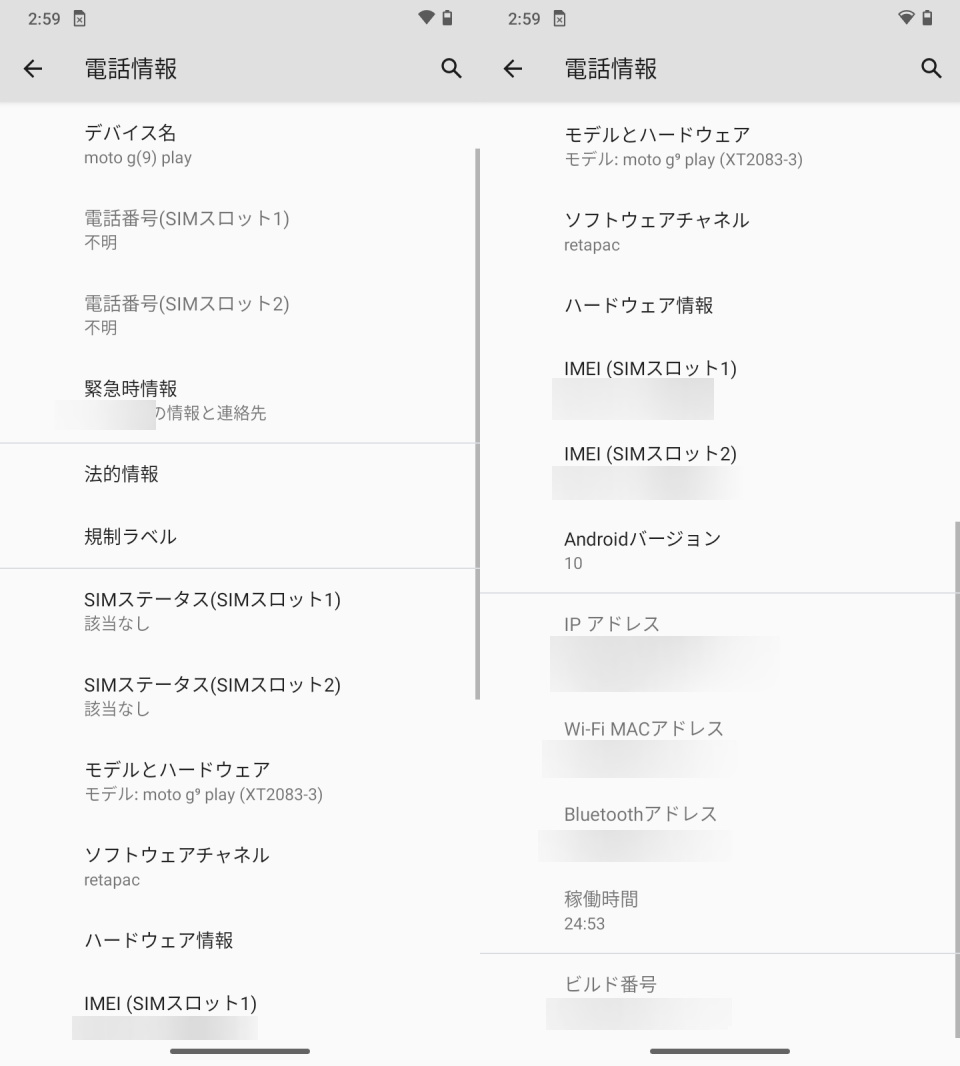Screen dimensions: 960x1066
Task: Open 法的情報 item
Action: (x=238, y=474)
